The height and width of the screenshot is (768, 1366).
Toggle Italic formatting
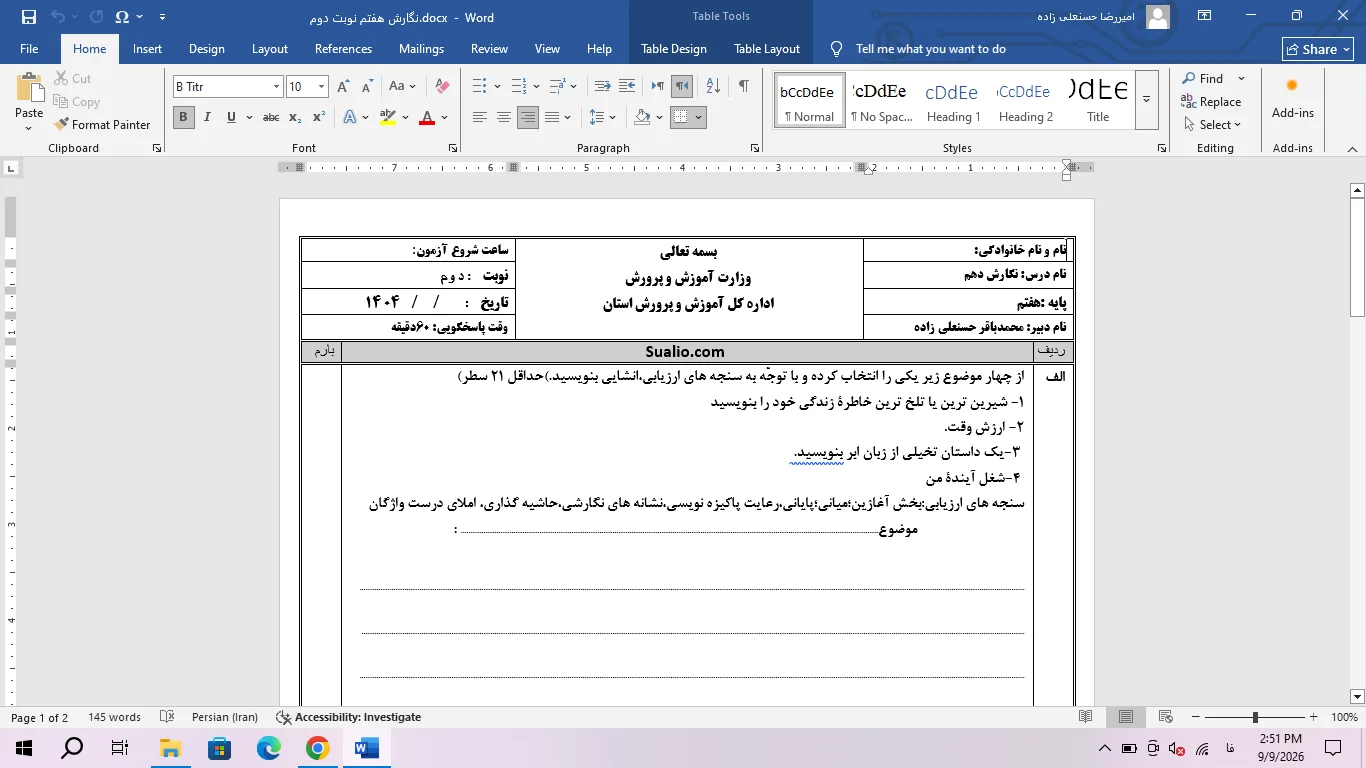click(207, 117)
